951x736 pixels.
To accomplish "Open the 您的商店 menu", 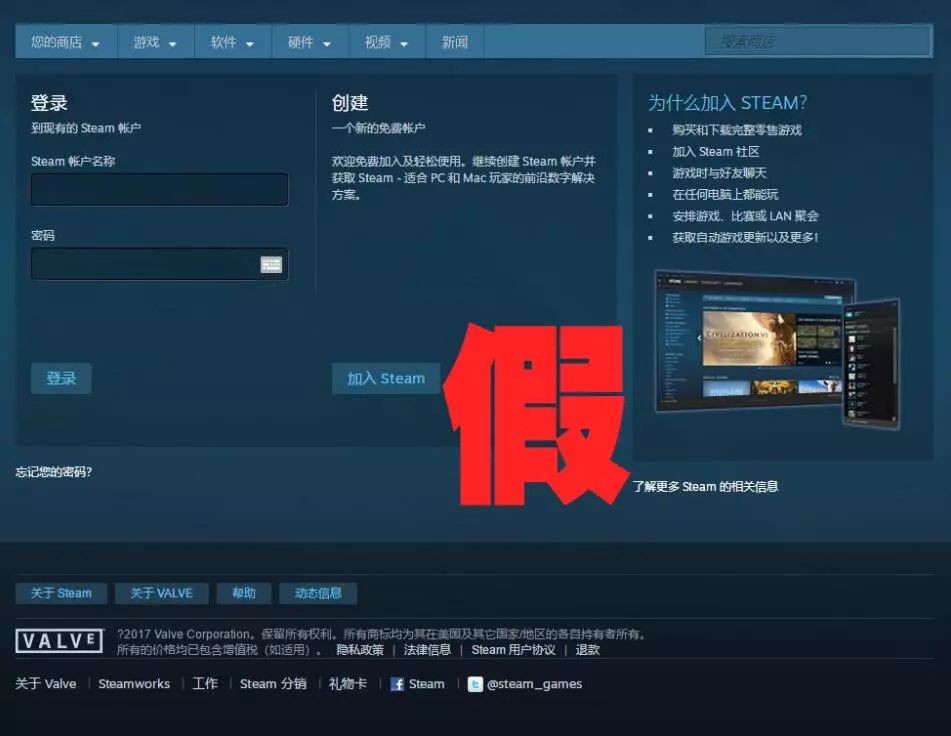I will (x=66, y=42).
